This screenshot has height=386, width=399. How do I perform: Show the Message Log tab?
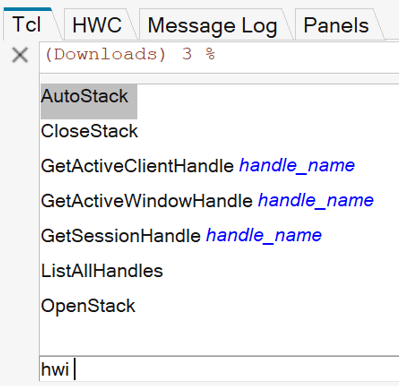pyautogui.click(x=212, y=26)
